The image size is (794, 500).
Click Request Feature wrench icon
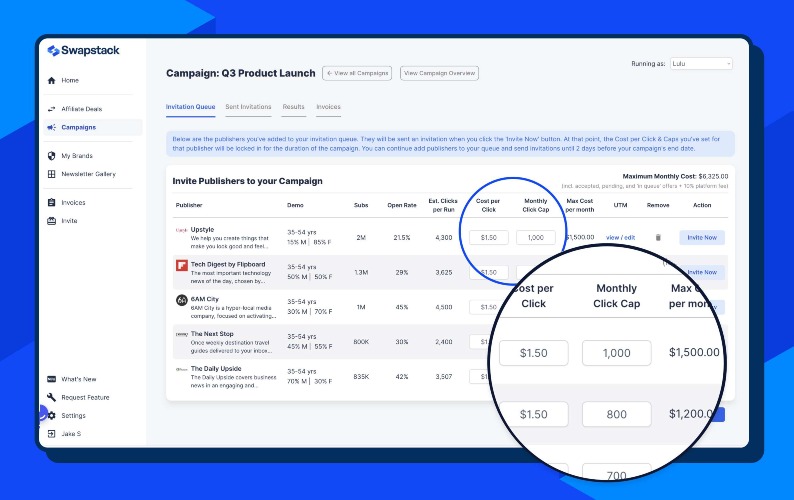coord(51,397)
